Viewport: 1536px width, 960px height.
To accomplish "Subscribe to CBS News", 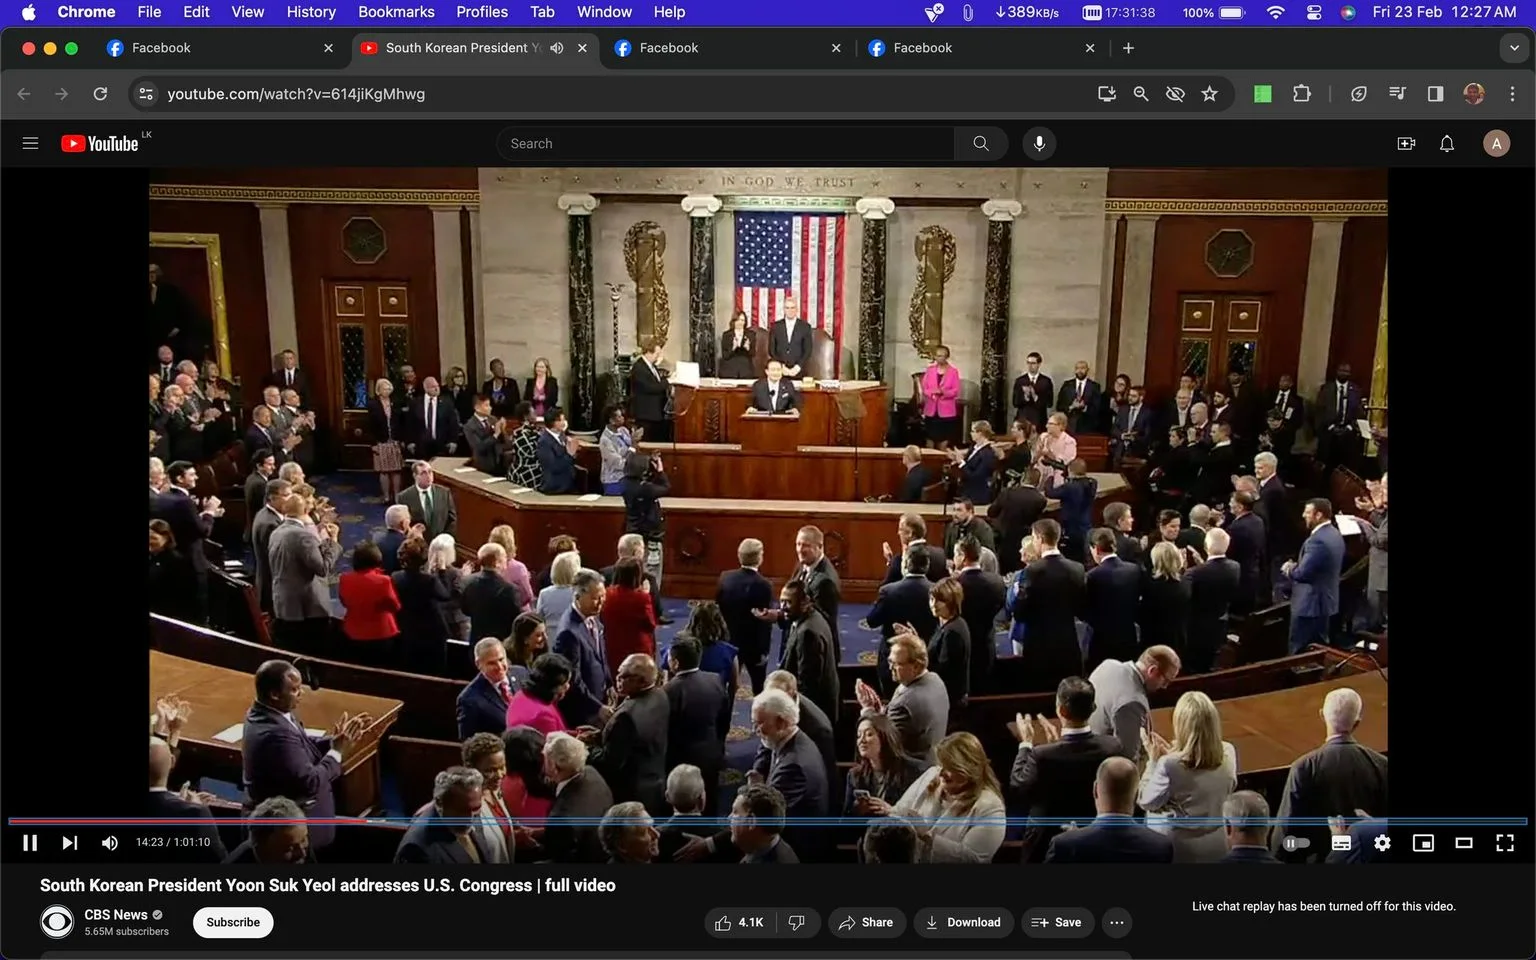I will (x=233, y=922).
